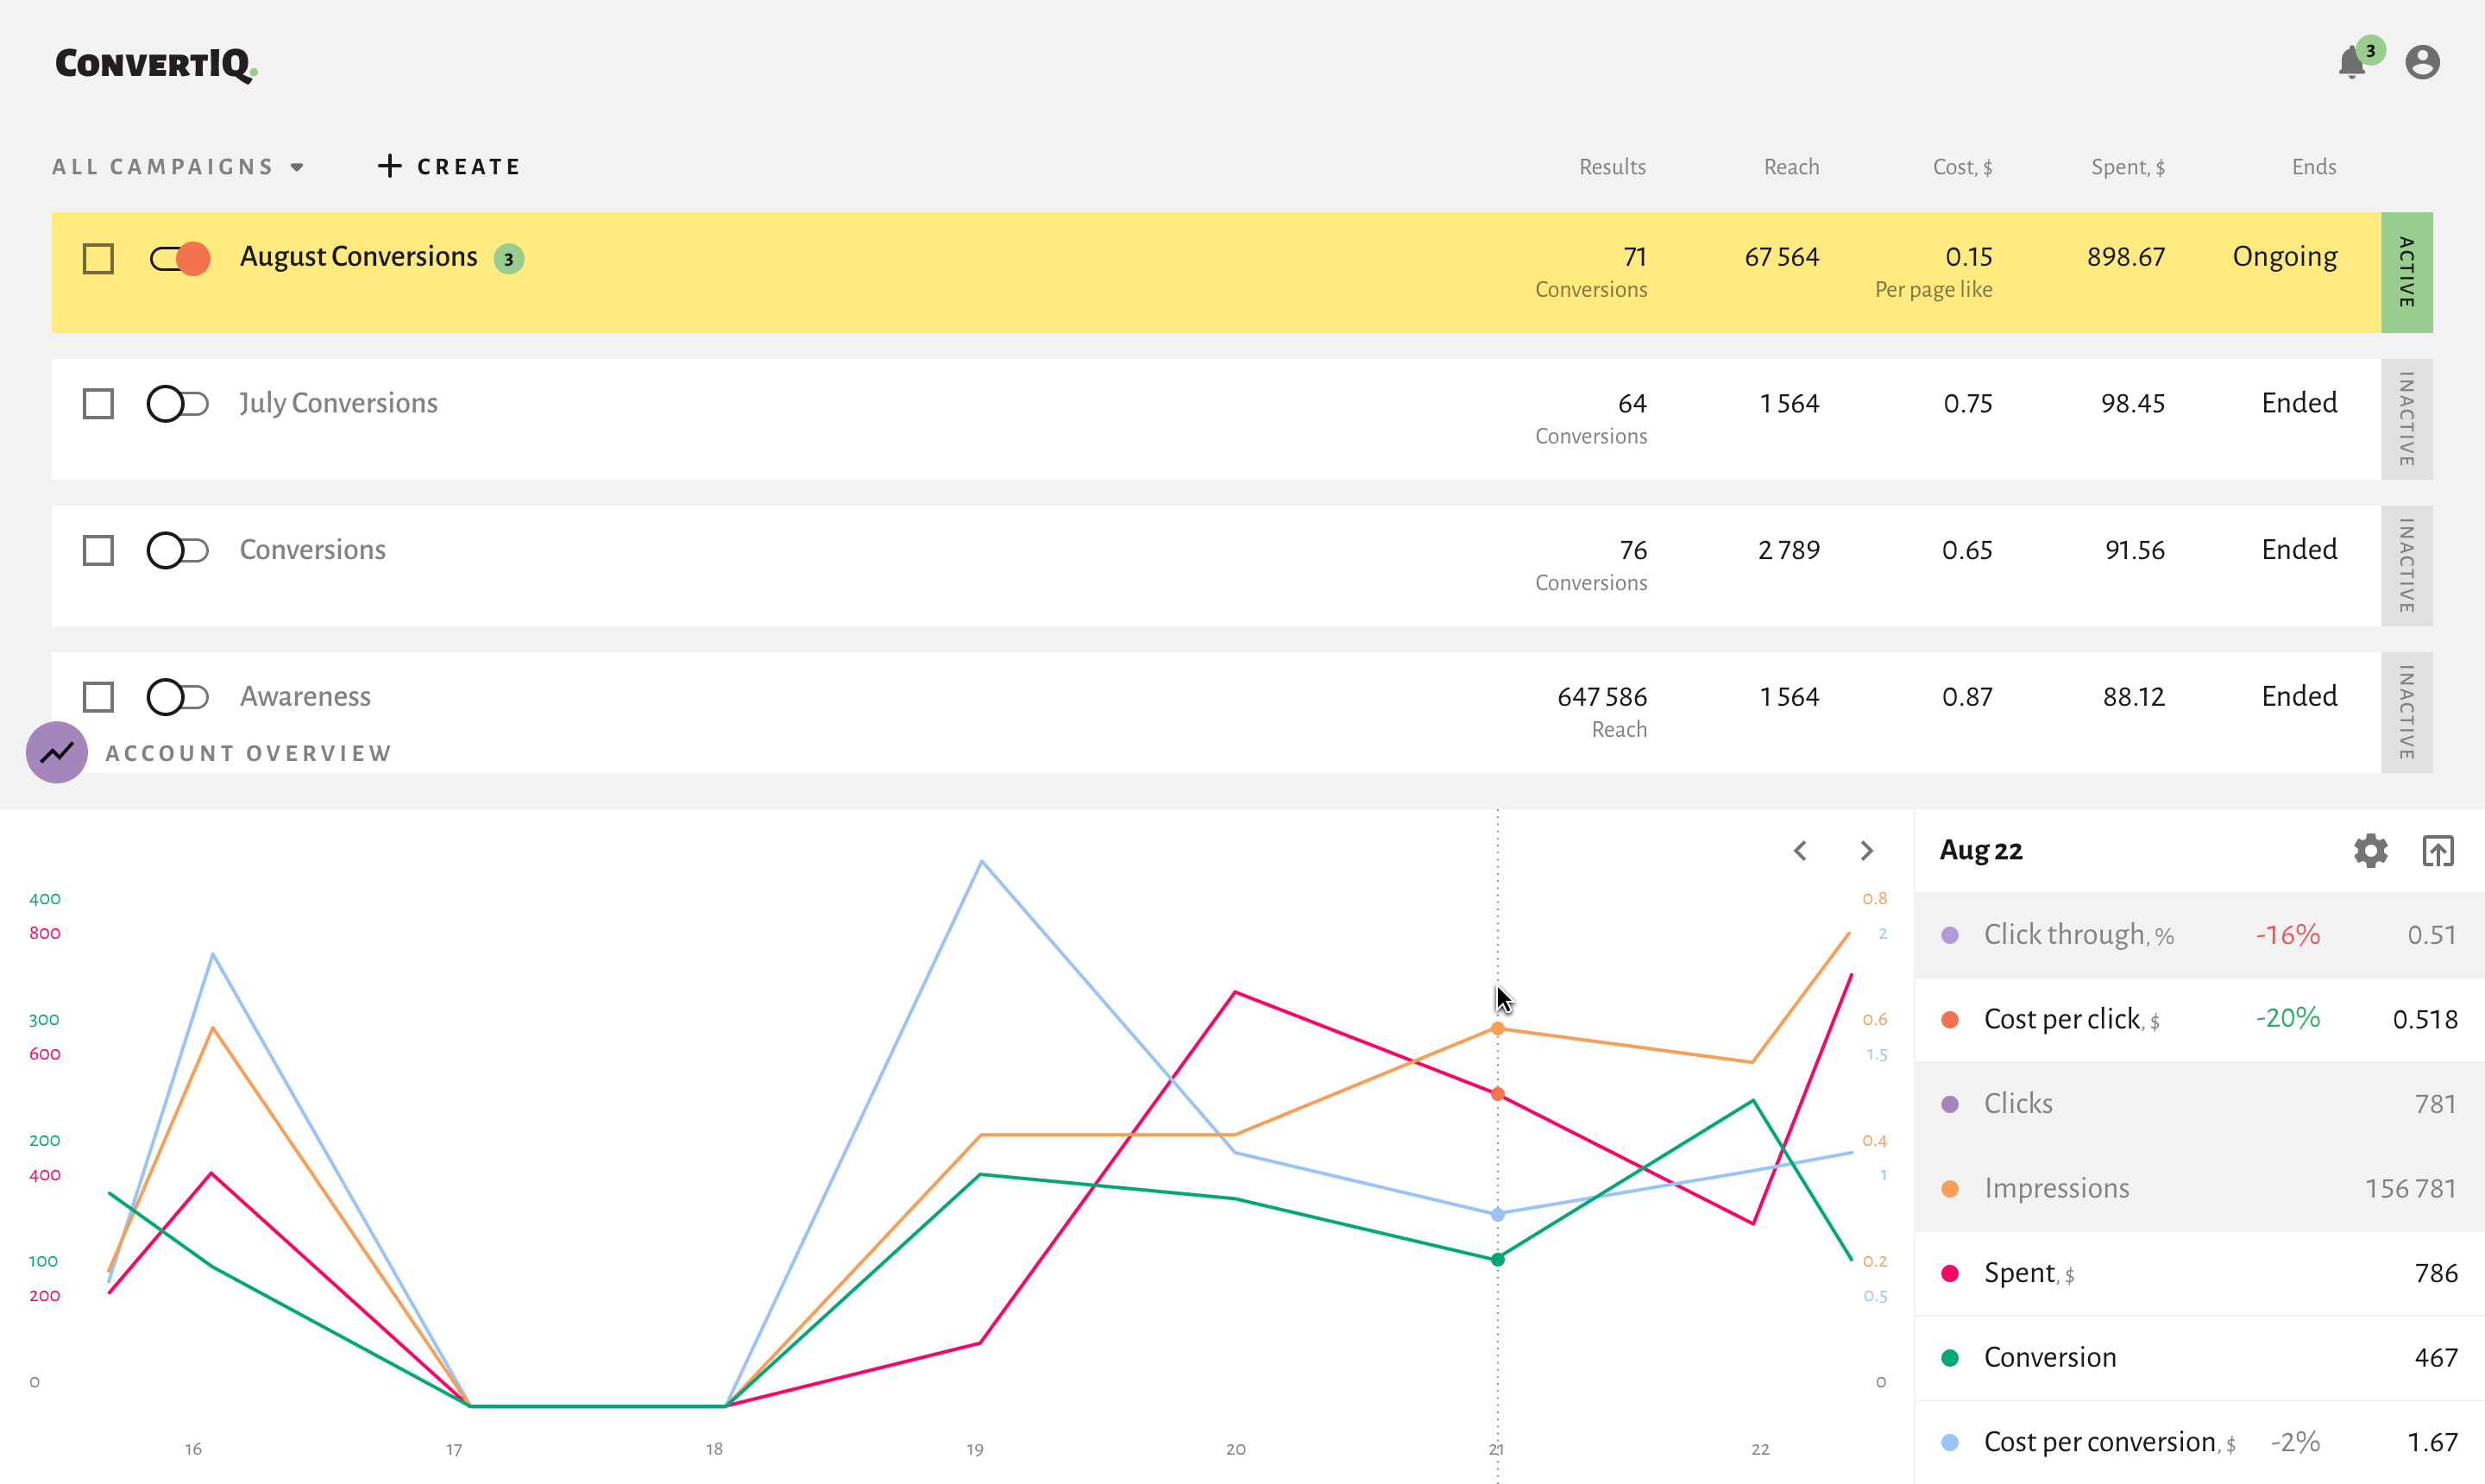Image resolution: width=2485 pixels, height=1484 pixels.
Task: Click the ConvertIQ logo
Action: pos(155,63)
